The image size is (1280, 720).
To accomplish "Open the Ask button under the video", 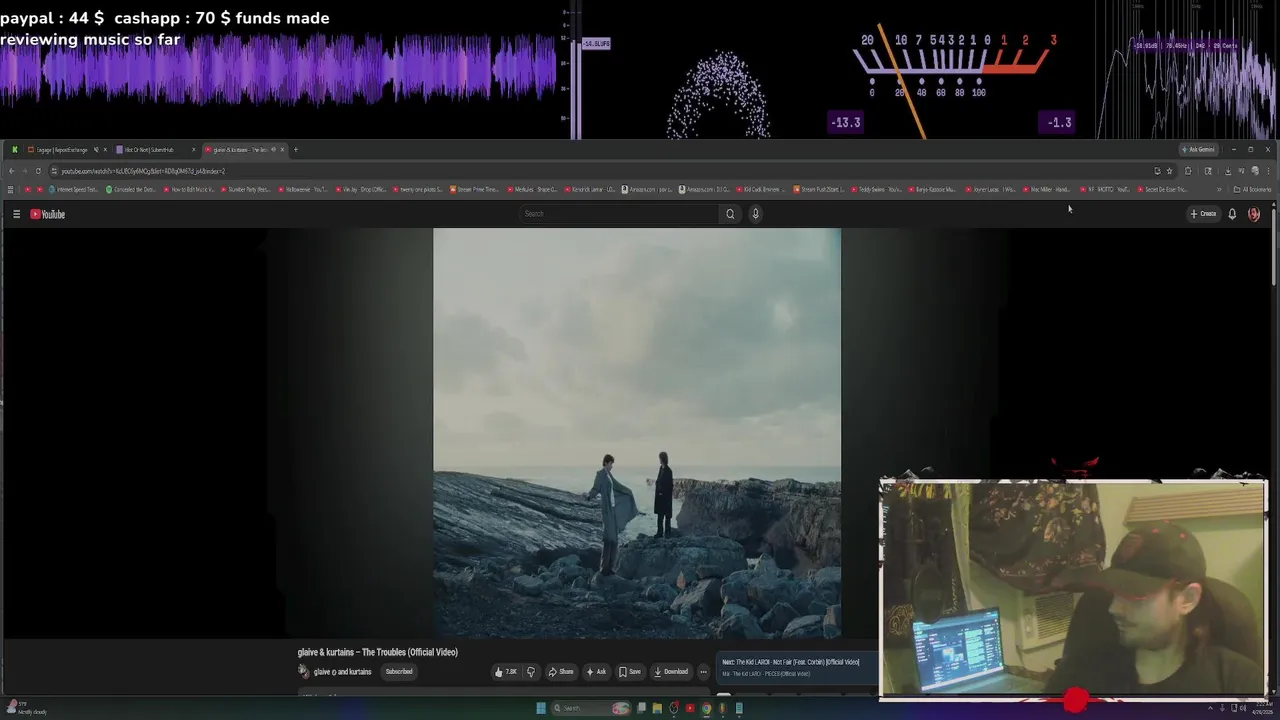I will pos(596,672).
